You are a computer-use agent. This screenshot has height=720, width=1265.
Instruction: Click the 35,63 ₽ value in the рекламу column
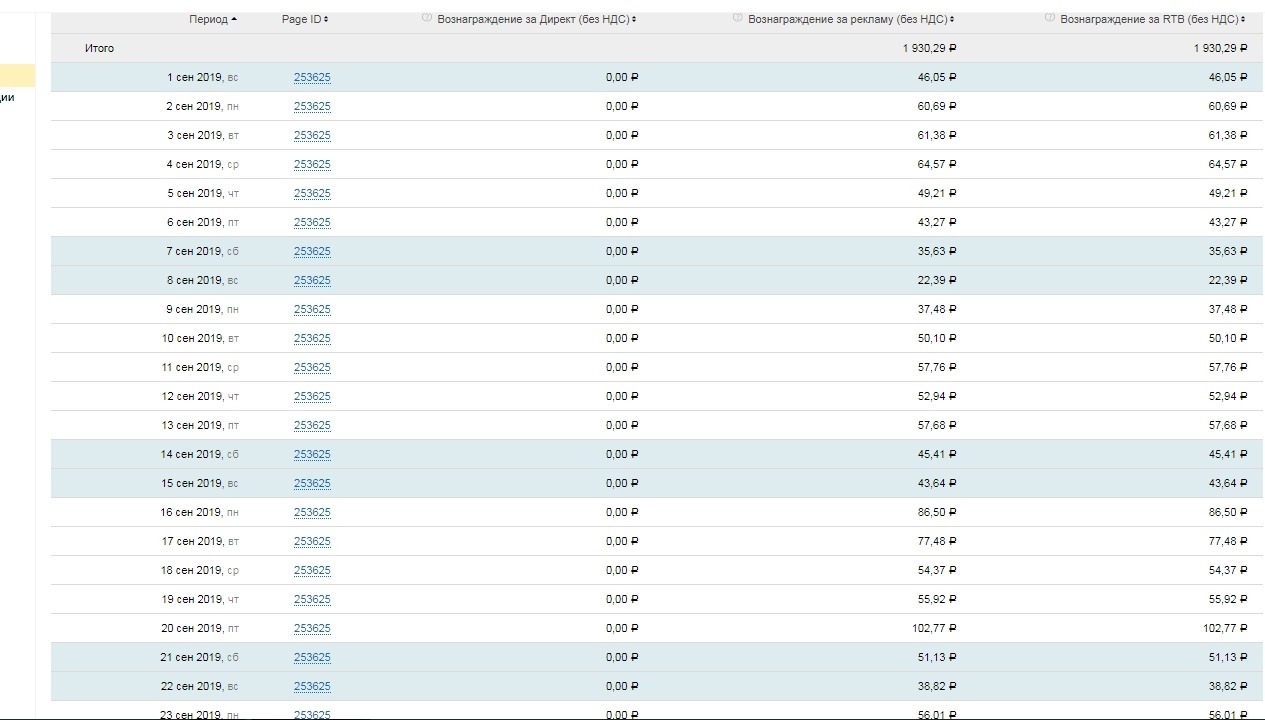937,251
